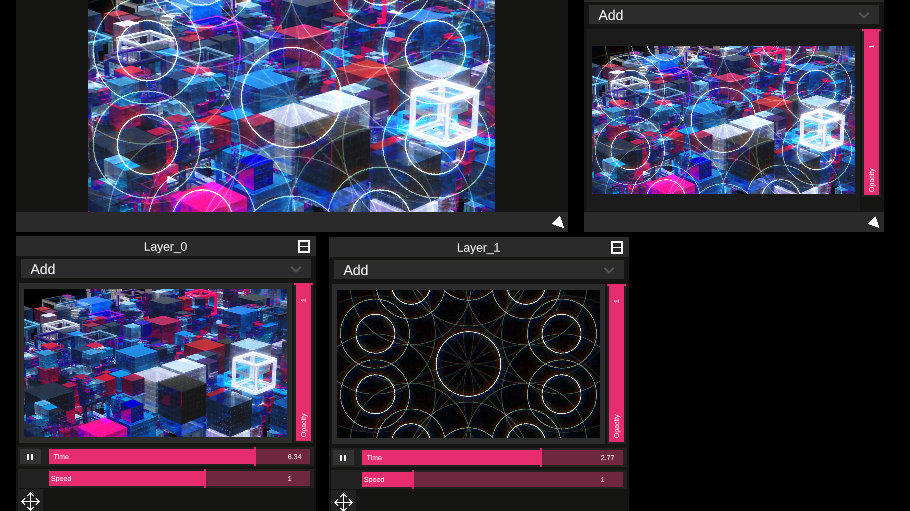
Task: Click the Speed slider in Layer_1
Action: coord(491,479)
